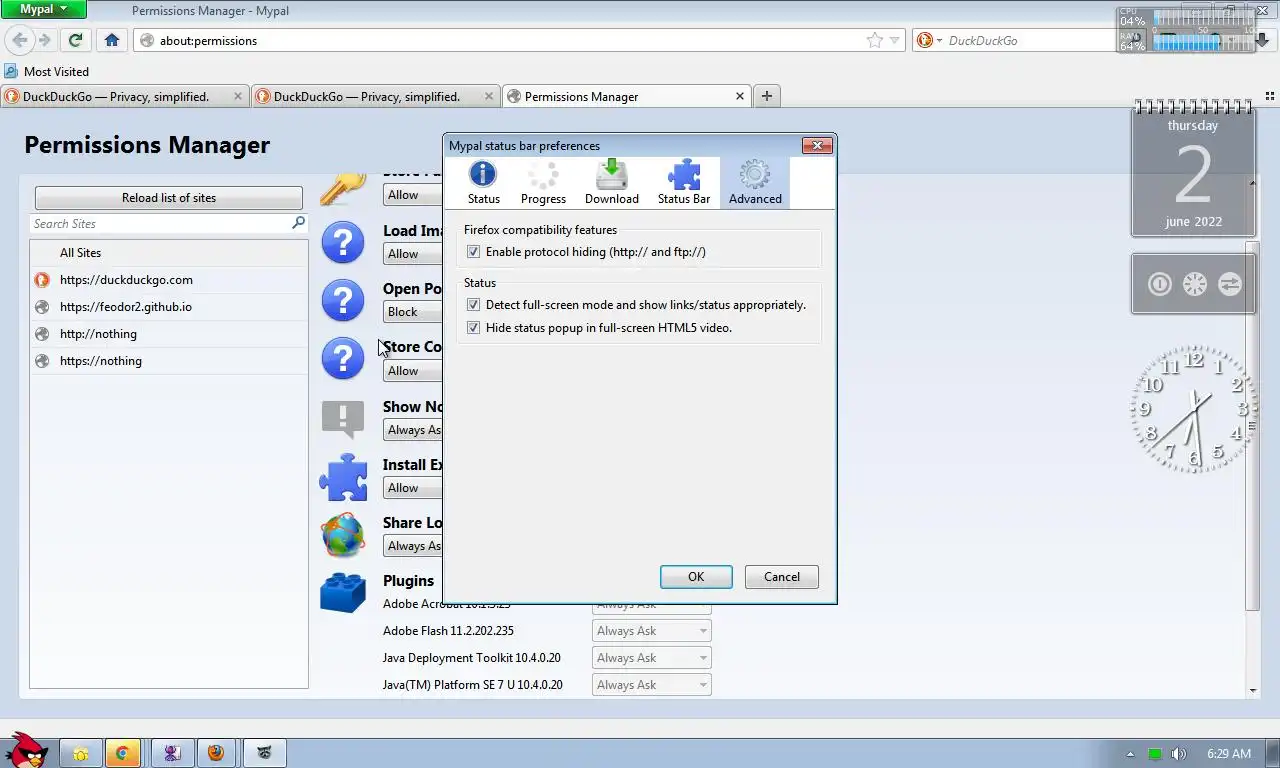Toggle Detect full-screen mode checkbox
Viewport: 1280px width, 768px height.
[473, 305]
